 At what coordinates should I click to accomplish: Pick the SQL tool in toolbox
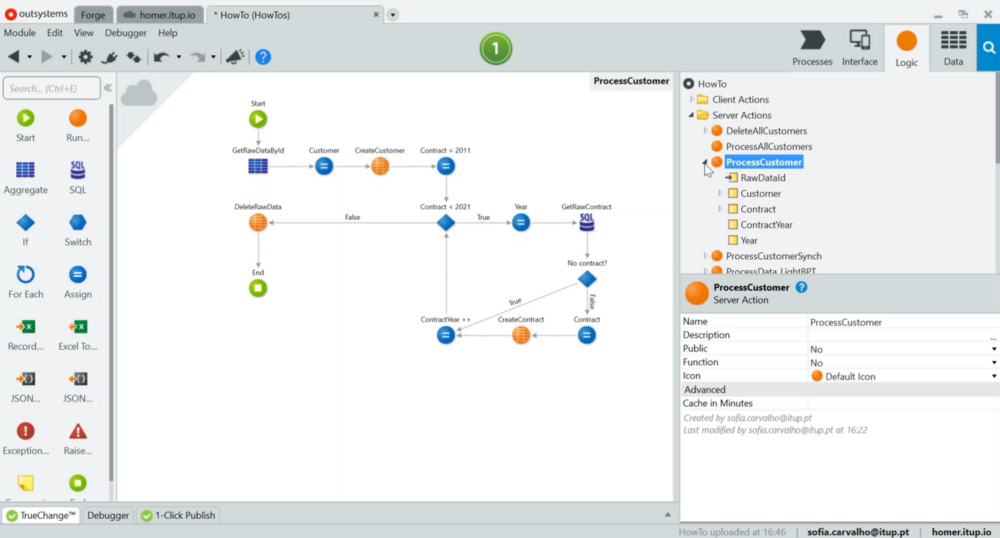click(x=78, y=178)
